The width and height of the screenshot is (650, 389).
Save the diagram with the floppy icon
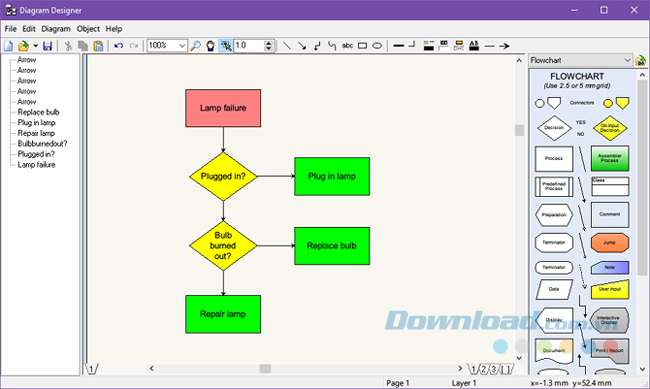[x=48, y=46]
